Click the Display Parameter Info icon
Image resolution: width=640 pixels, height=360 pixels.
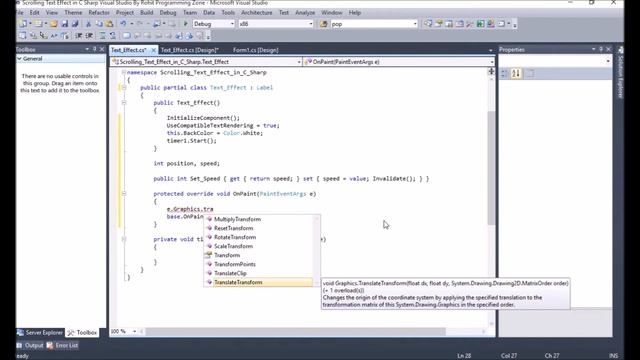tap(33, 36)
